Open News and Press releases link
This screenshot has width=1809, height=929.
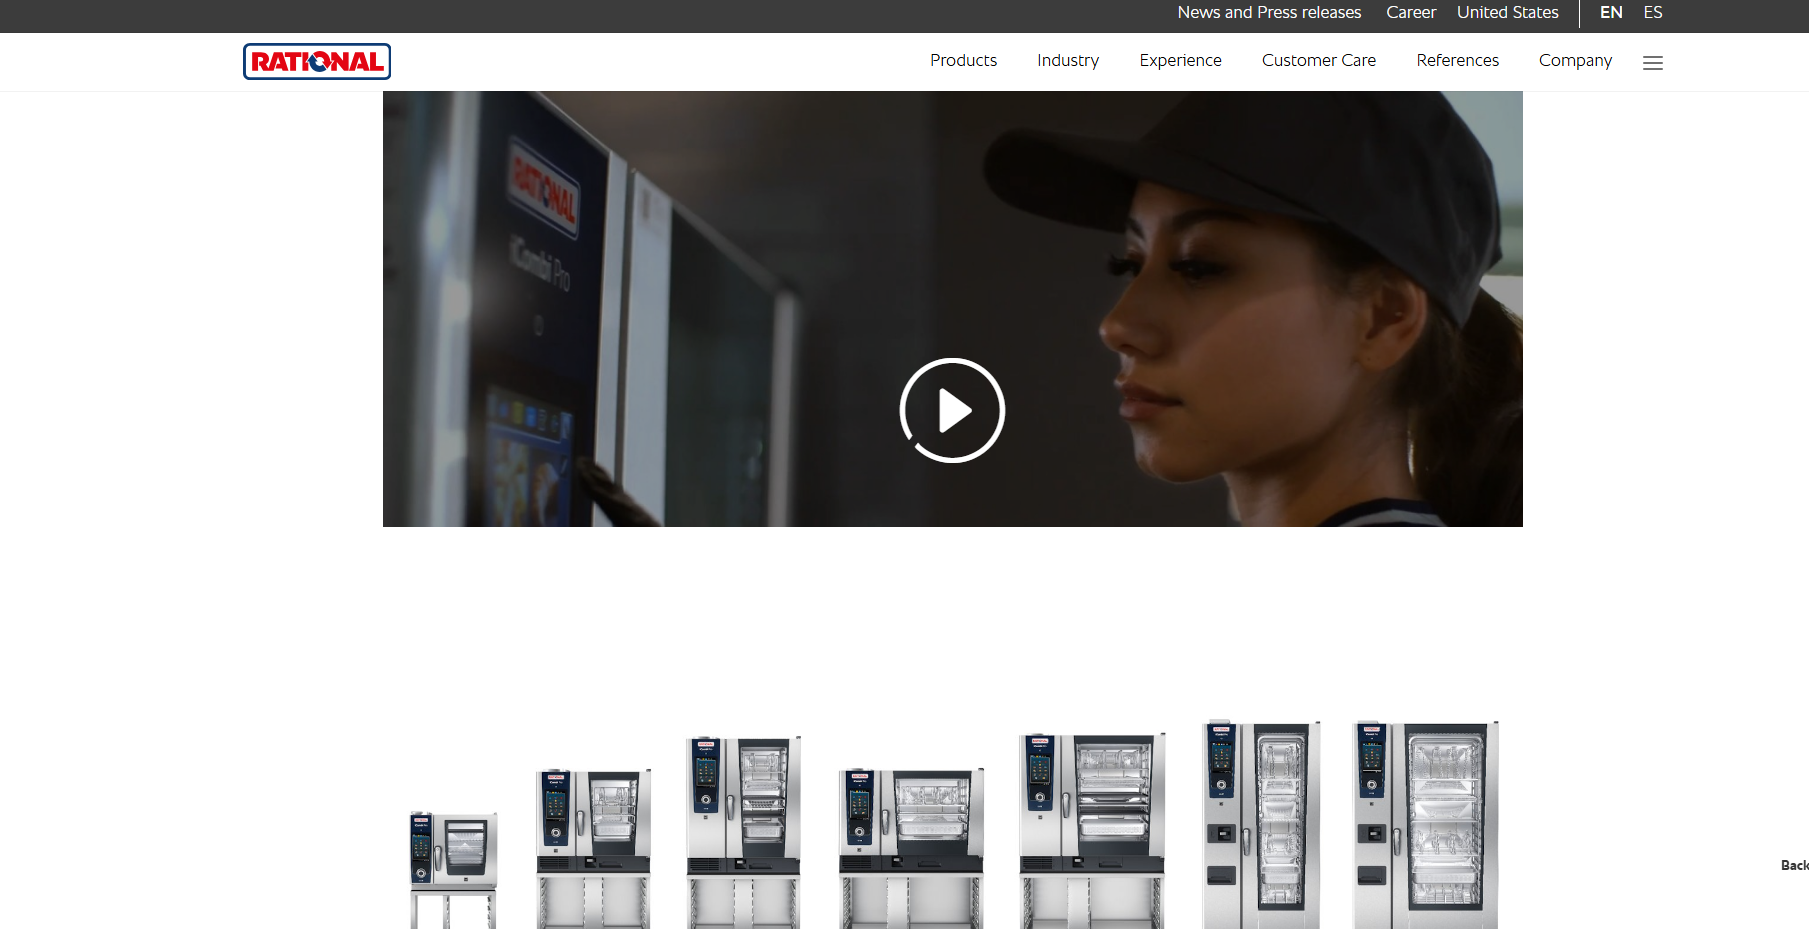[1269, 12]
